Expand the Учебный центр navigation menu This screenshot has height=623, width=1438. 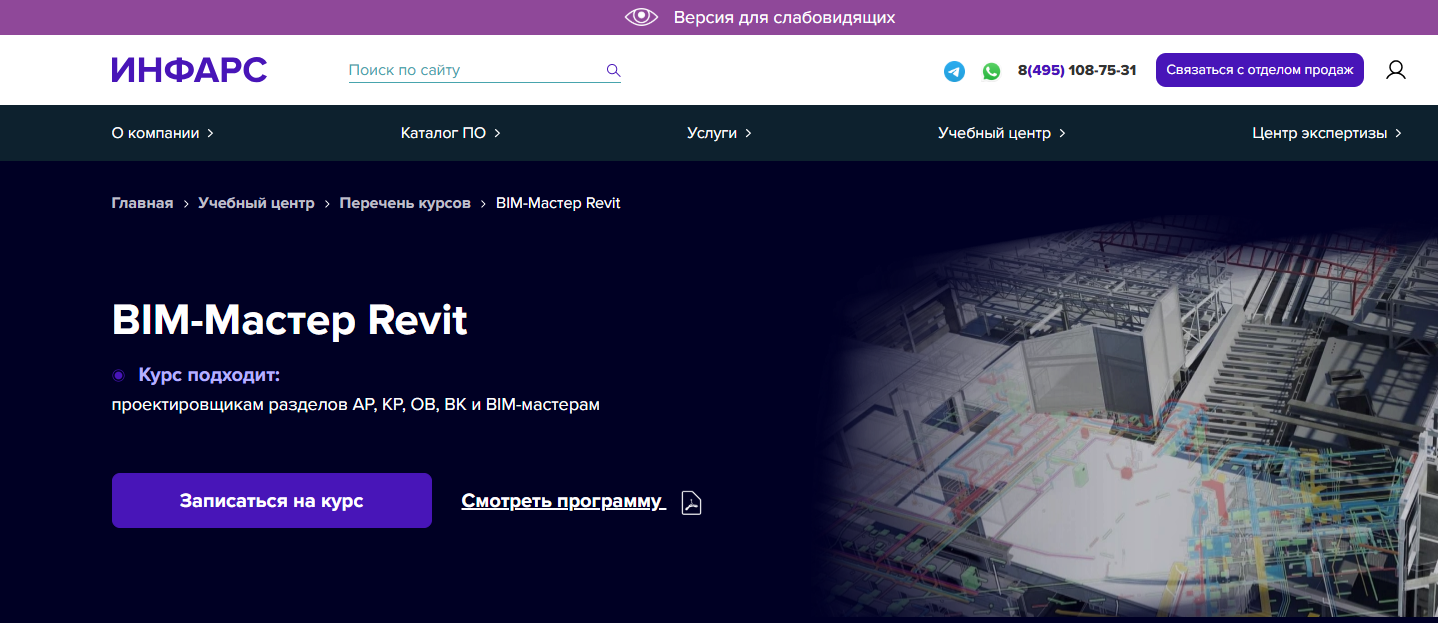click(1001, 133)
